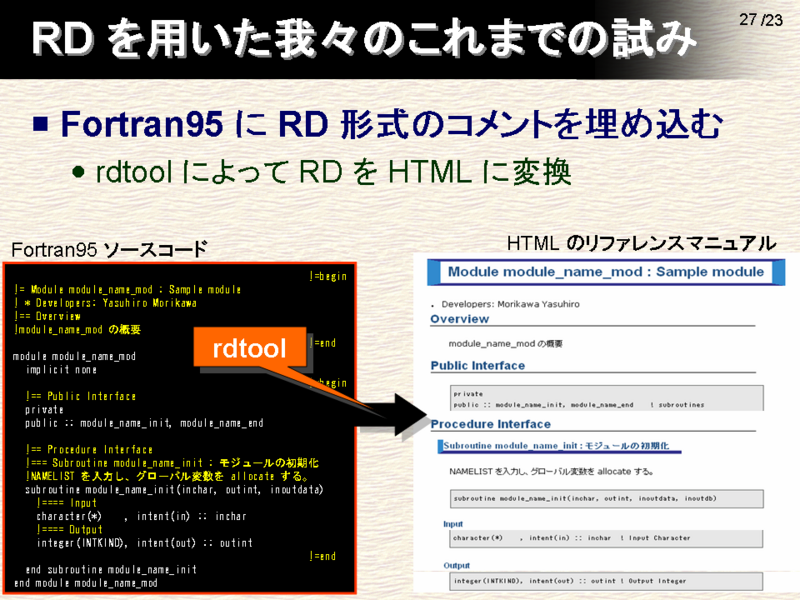The image size is (800, 600).
Task: Open the Procedure Interface section heading
Action: point(490,424)
